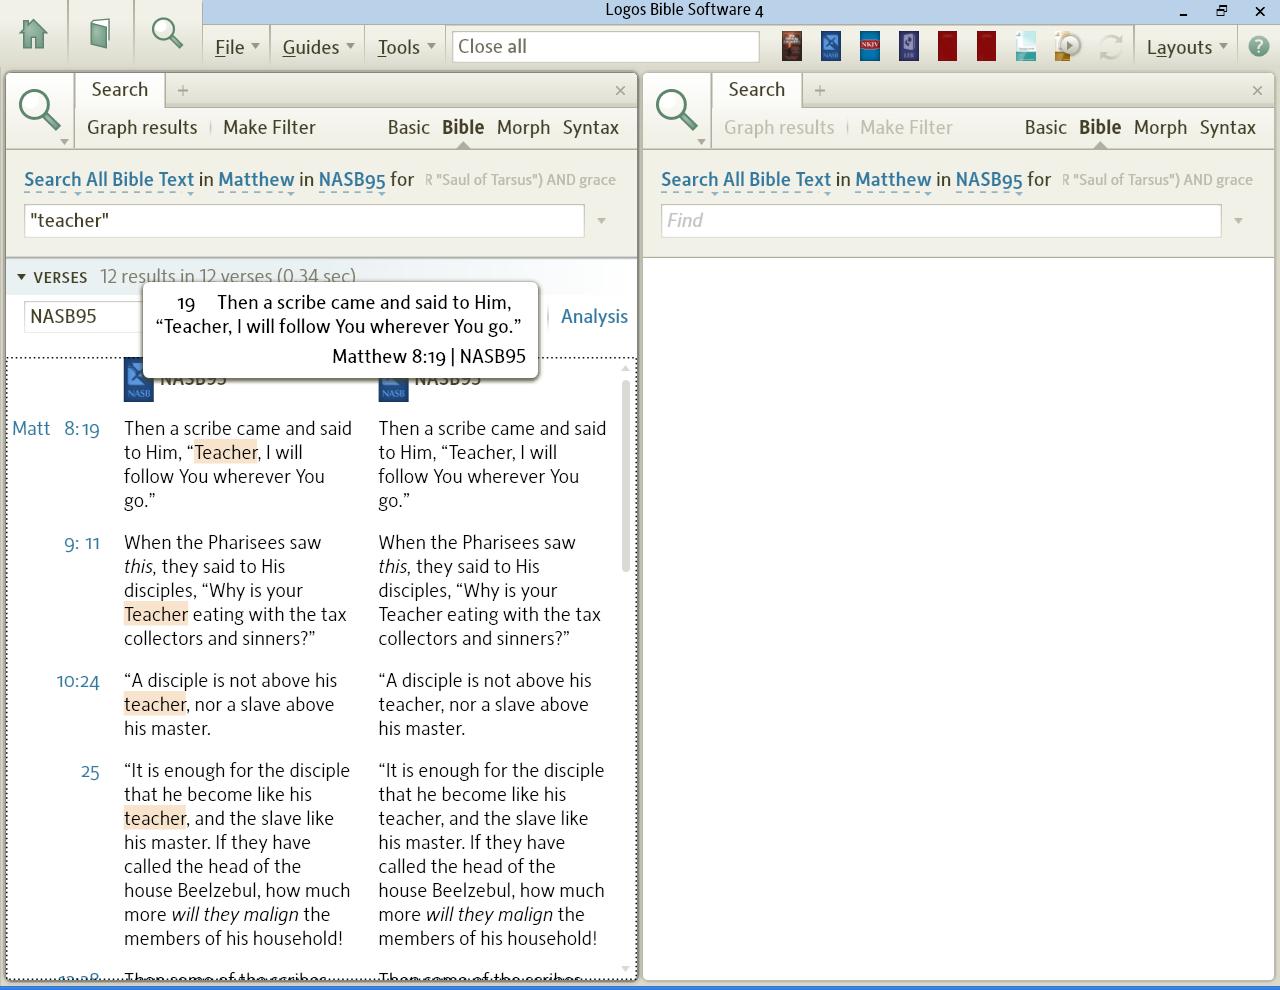Expand left search query history dropdown
This screenshot has height=990, width=1280.
pyautogui.click(x=601, y=221)
